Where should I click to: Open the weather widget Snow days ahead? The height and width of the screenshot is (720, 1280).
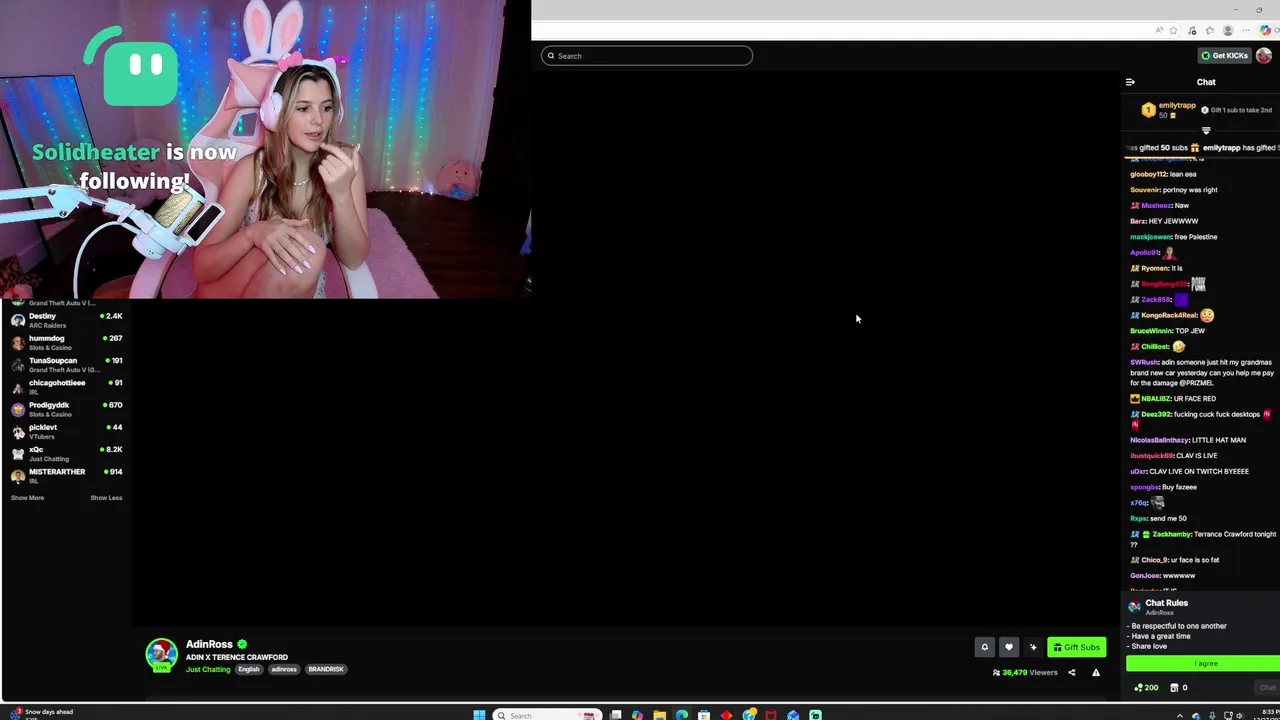(x=40, y=713)
